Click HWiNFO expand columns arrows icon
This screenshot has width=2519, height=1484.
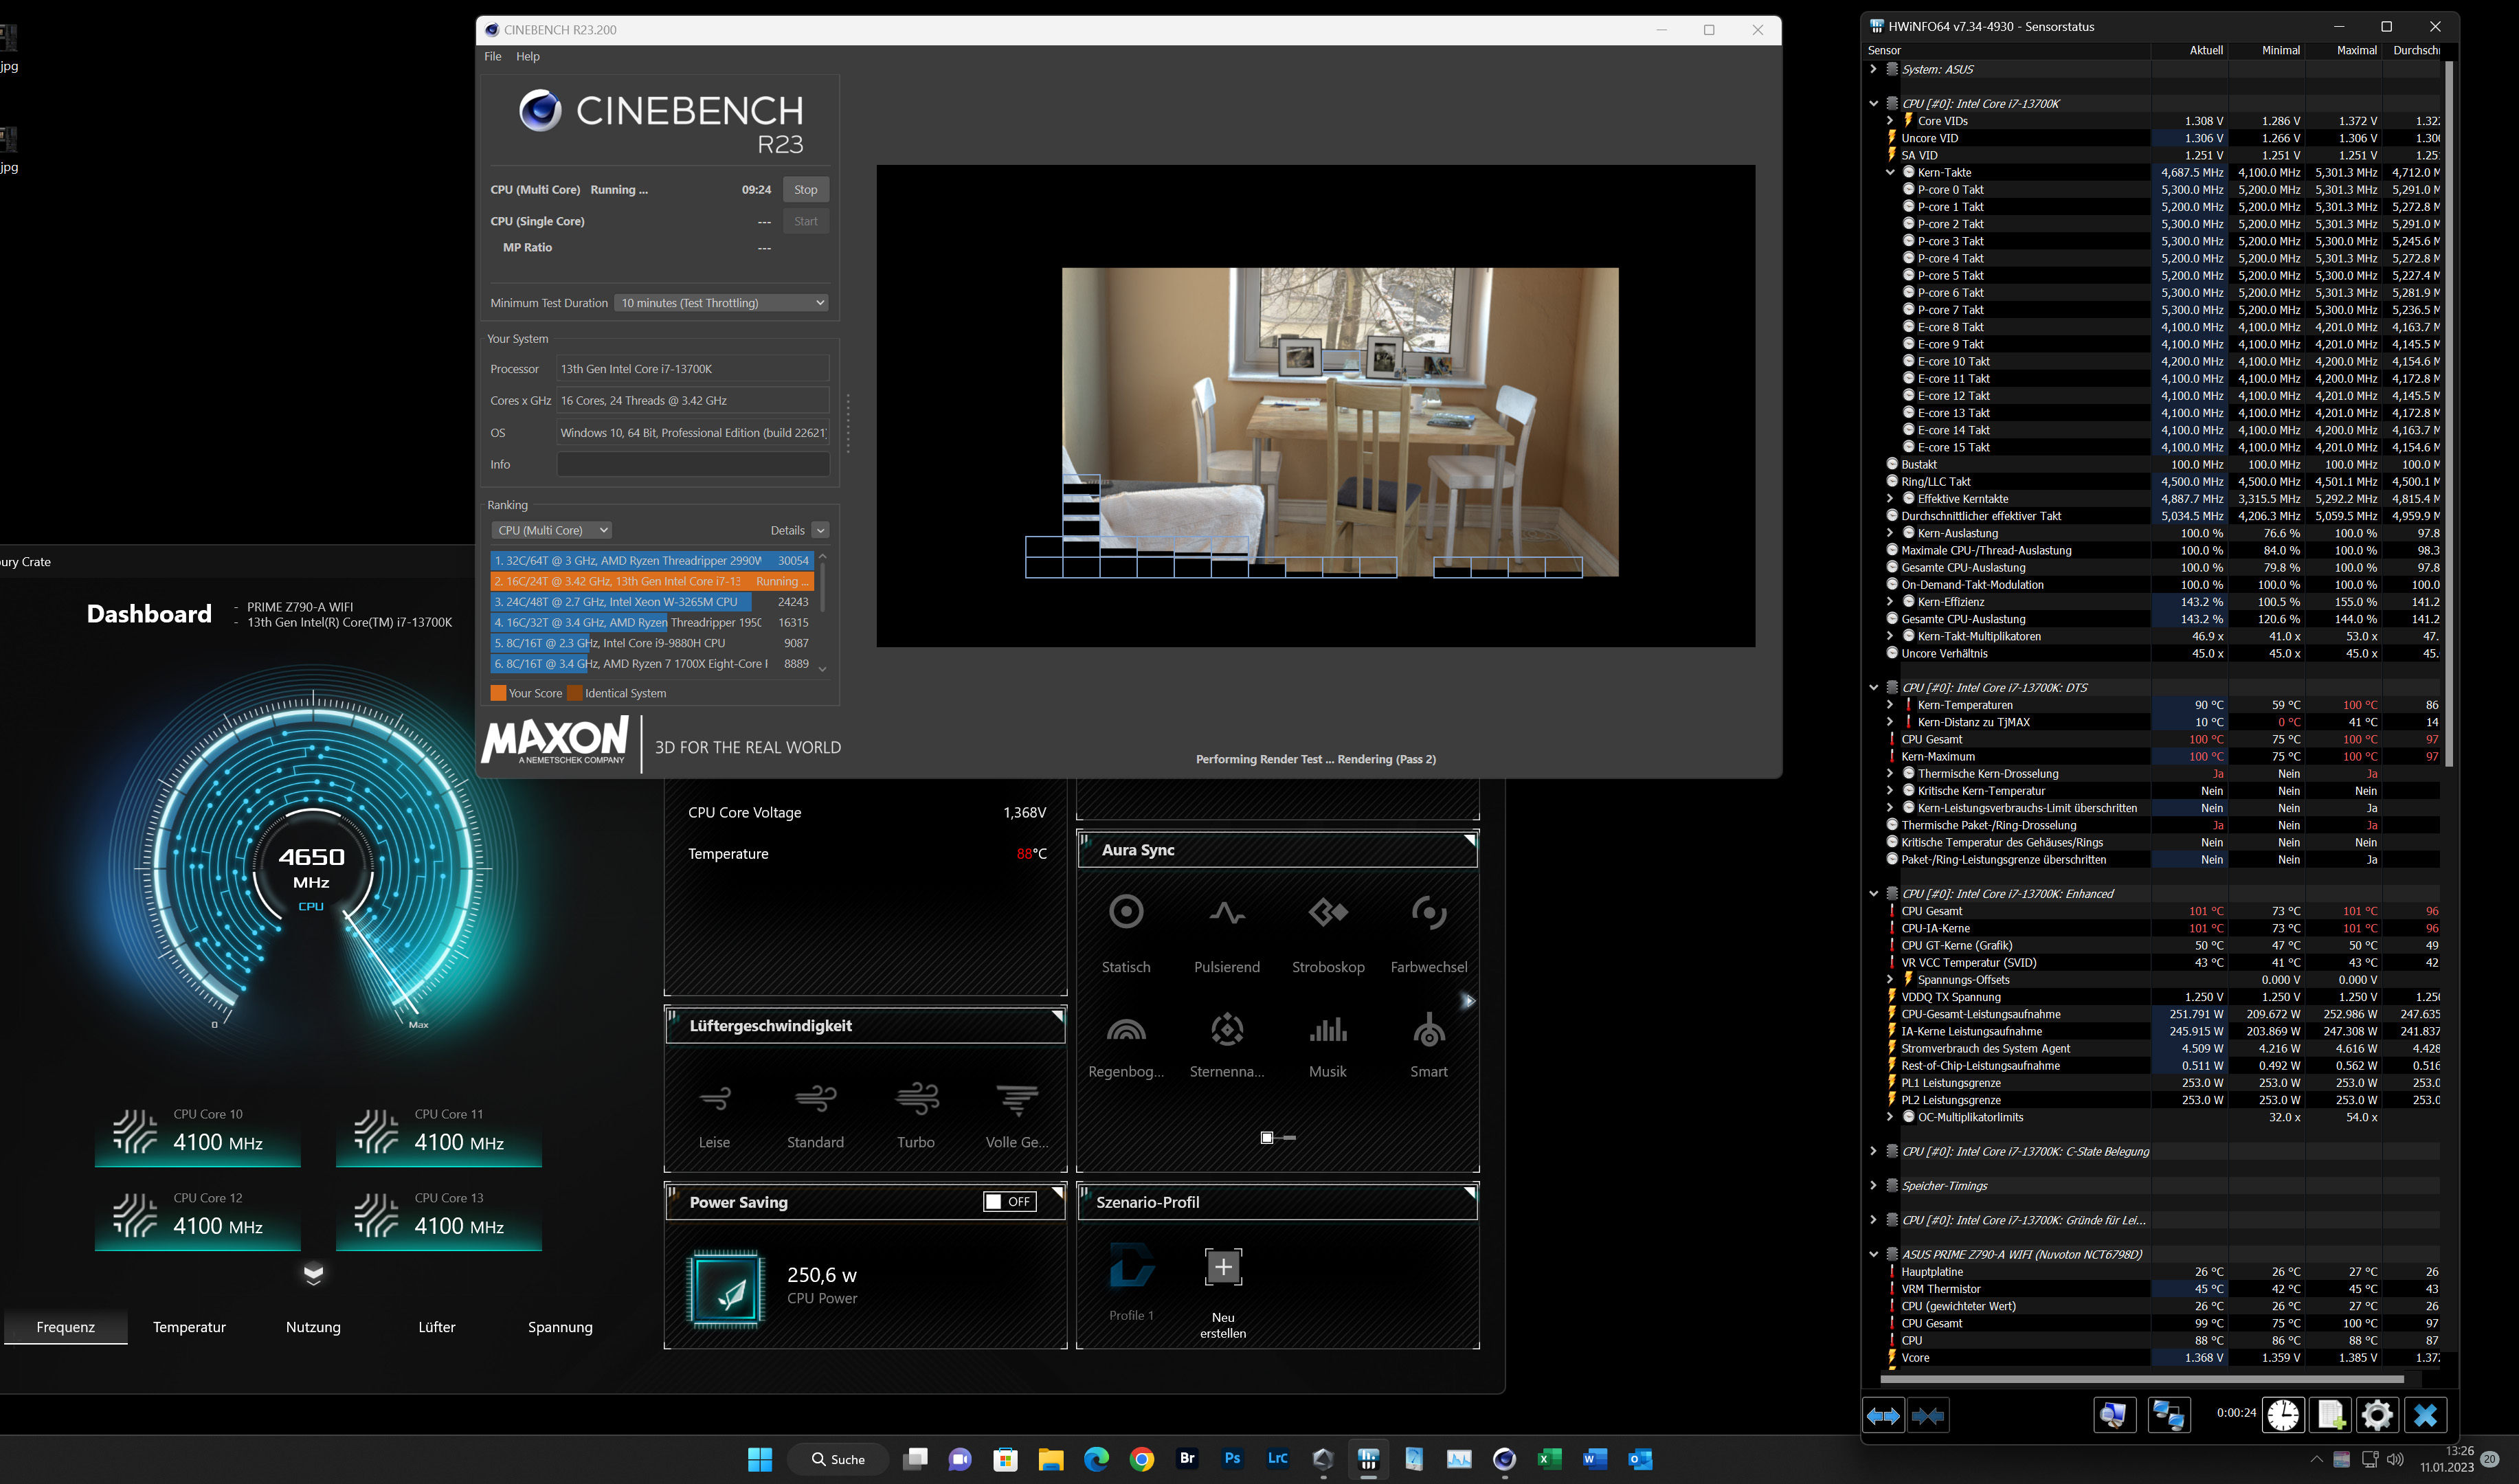(x=1883, y=1415)
